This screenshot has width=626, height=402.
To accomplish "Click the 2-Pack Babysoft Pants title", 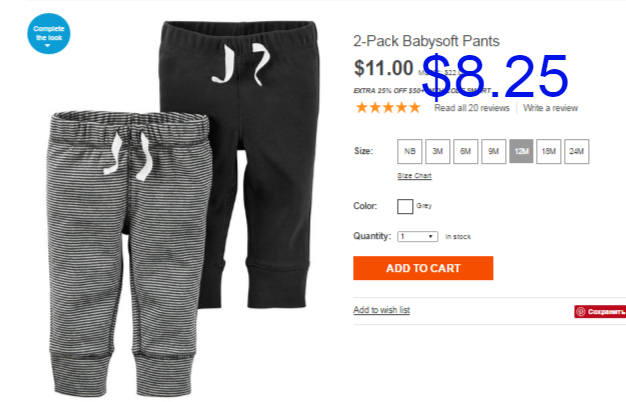I will pos(426,41).
